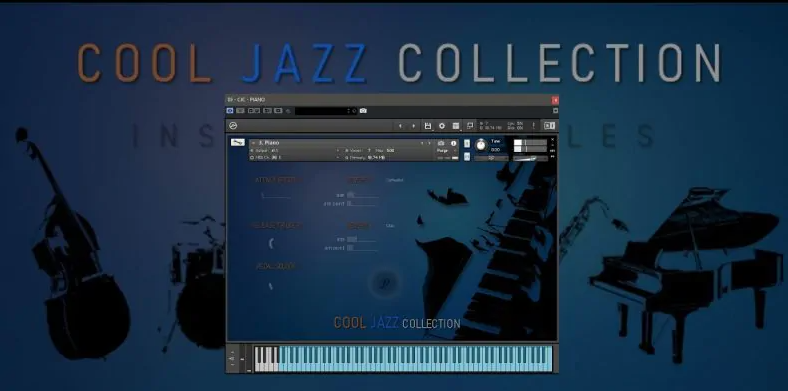Click first blue icon in host toolbar
The width and height of the screenshot is (788, 391).
click(230, 111)
